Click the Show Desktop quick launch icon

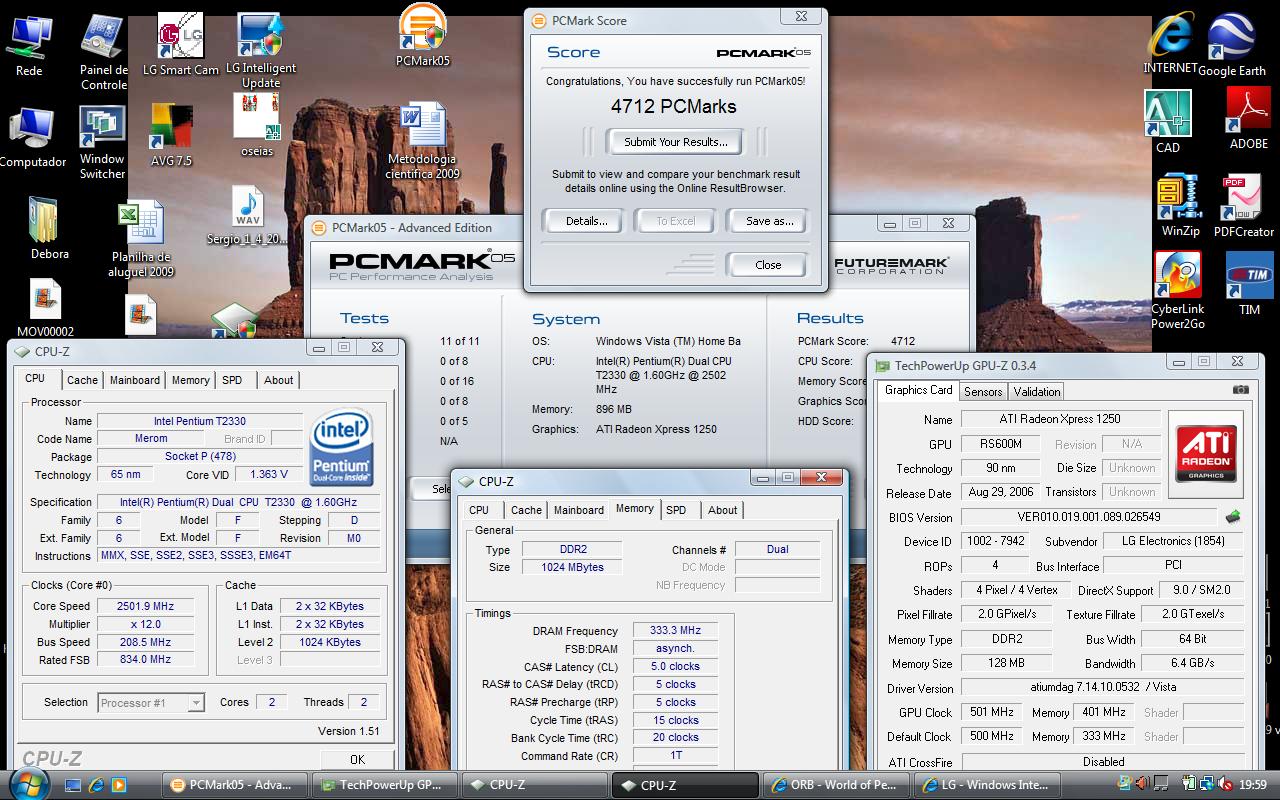74,785
